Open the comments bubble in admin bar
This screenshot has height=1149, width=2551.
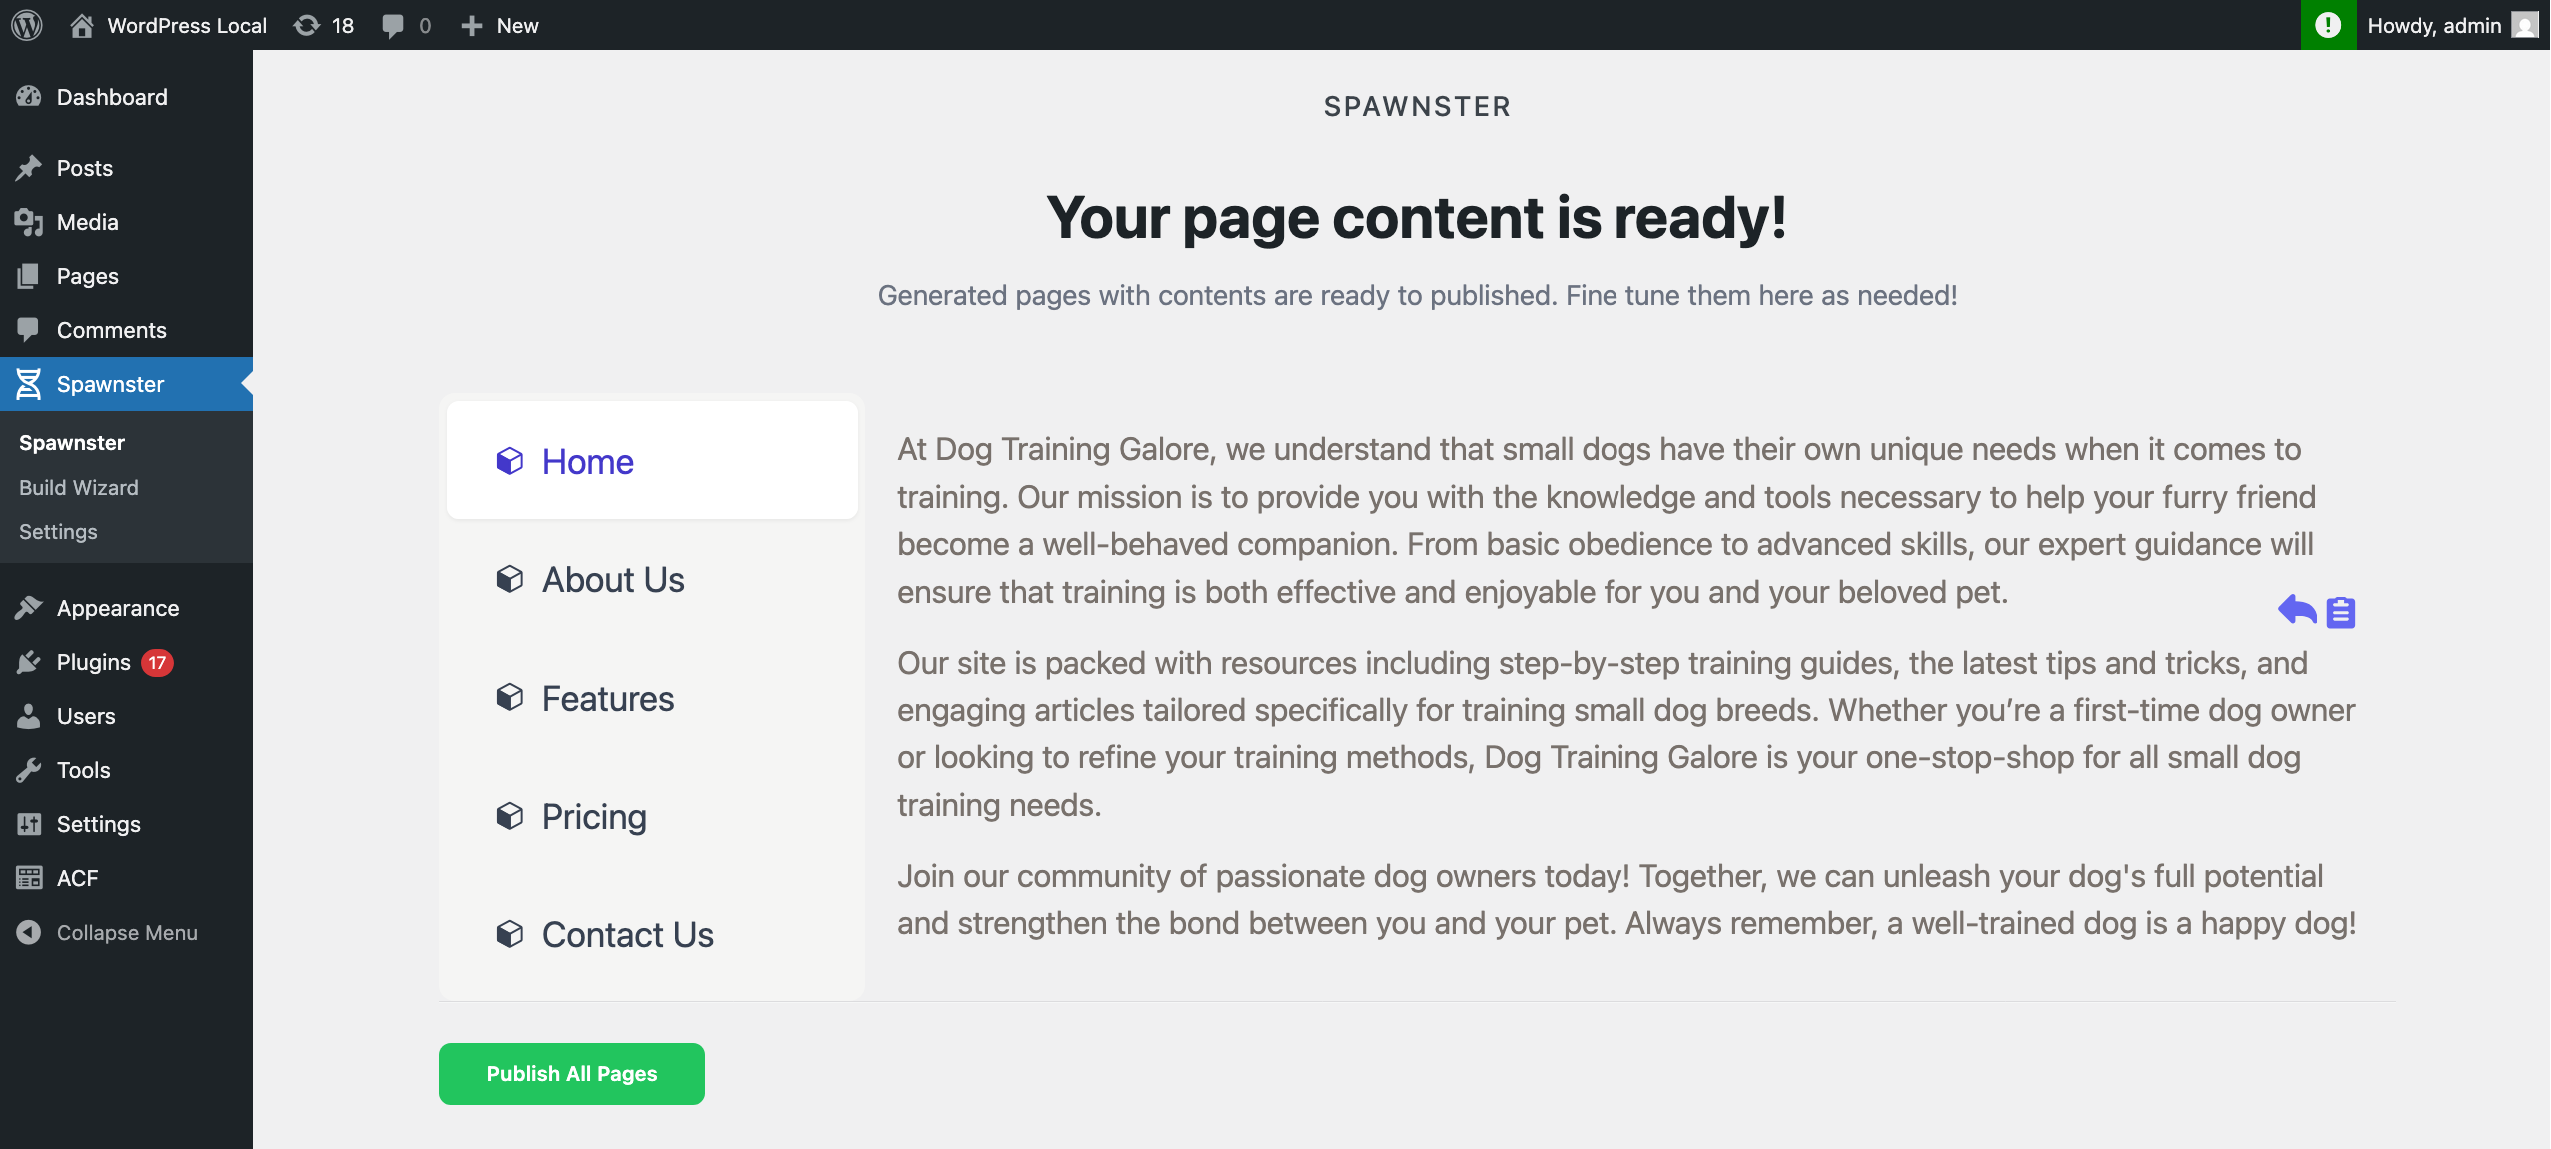pyautogui.click(x=406, y=25)
